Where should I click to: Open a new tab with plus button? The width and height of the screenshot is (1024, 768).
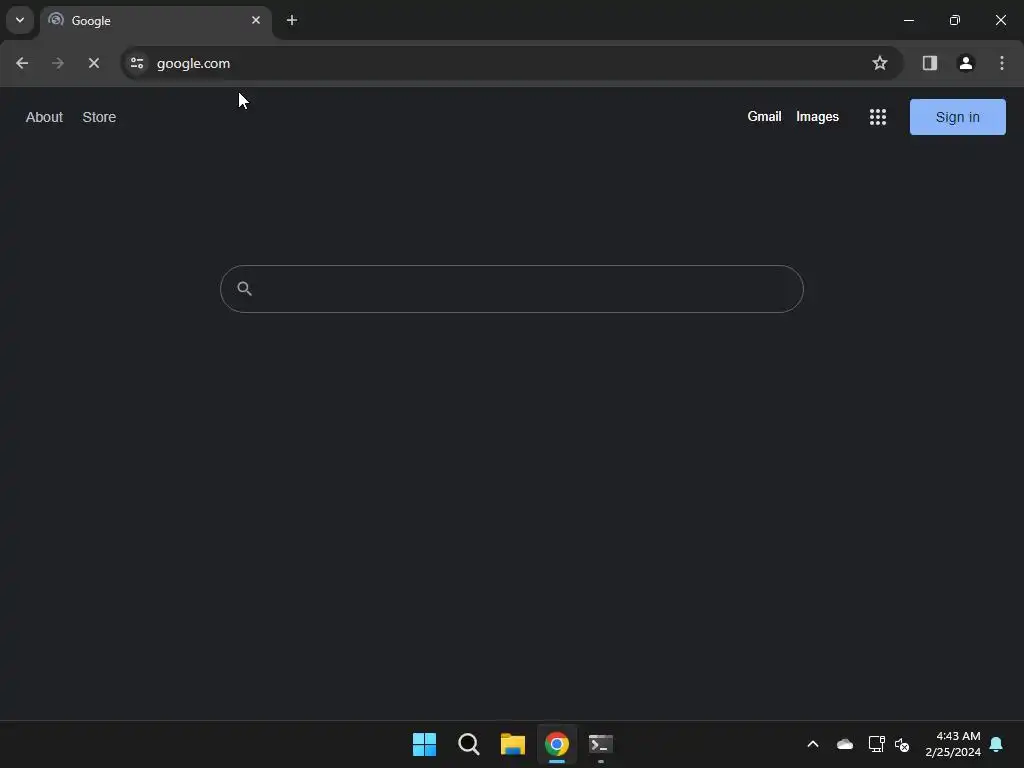[292, 20]
